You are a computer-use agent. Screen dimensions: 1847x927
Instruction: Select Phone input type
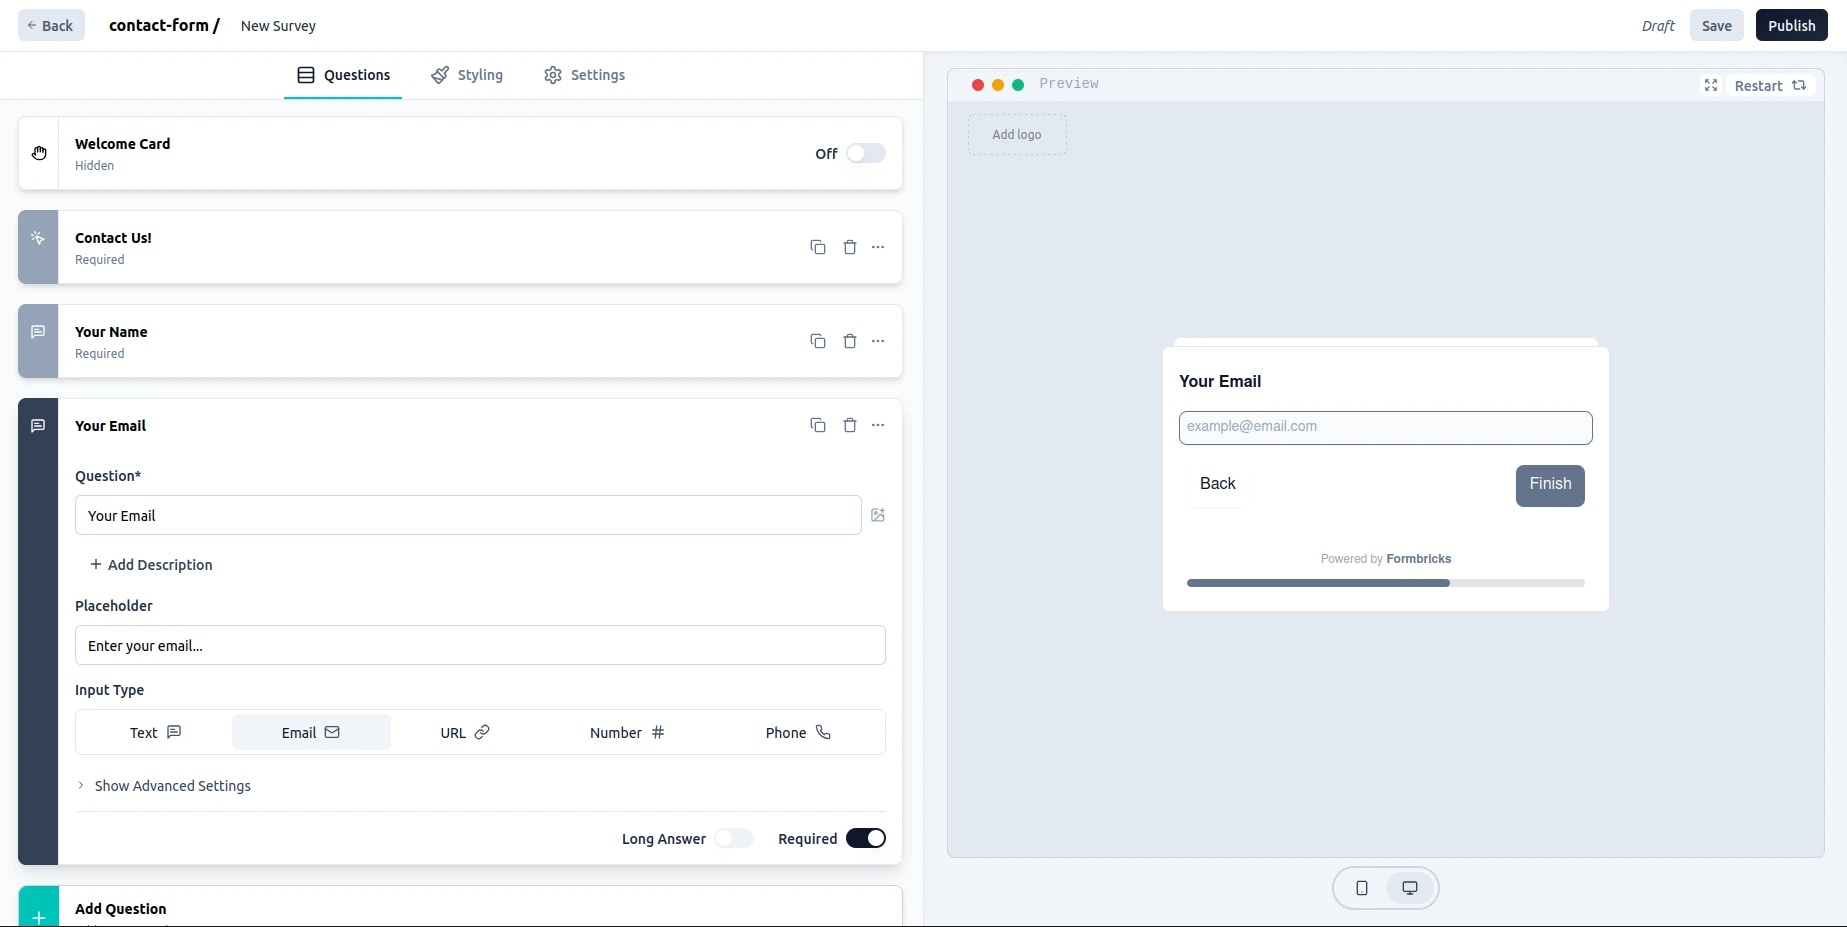[x=798, y=732]
